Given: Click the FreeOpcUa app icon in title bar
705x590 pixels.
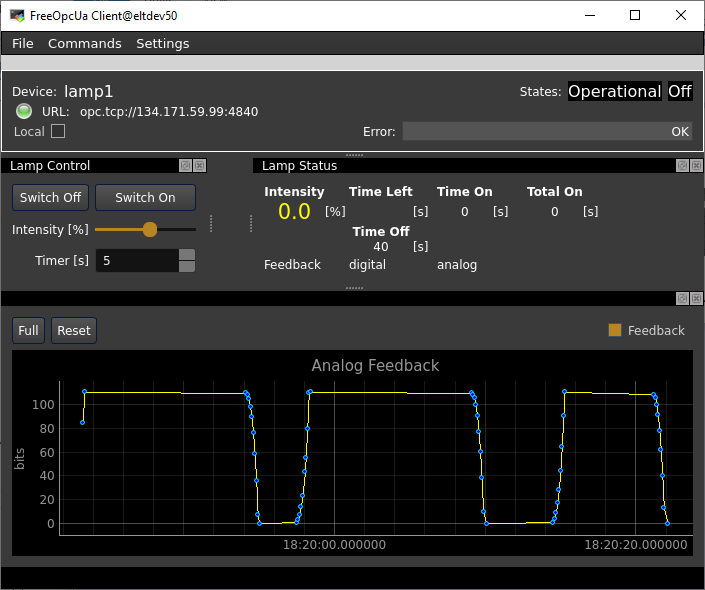Looking at the screenshot, I should pyautogui.click(x=17, y=16).
